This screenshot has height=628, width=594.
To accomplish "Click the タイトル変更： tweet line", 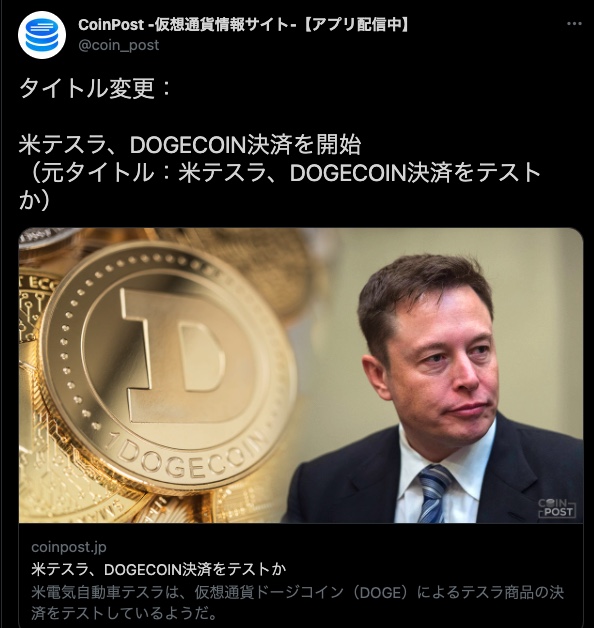I will pyautogui.click(x=95, y=88).
